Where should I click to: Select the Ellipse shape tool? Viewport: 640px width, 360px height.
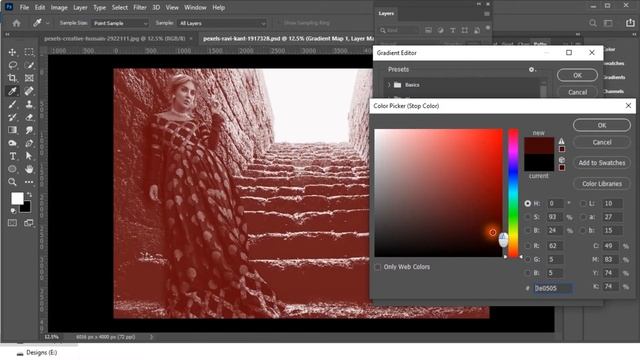pyautogui.click(x=12, y=169)
